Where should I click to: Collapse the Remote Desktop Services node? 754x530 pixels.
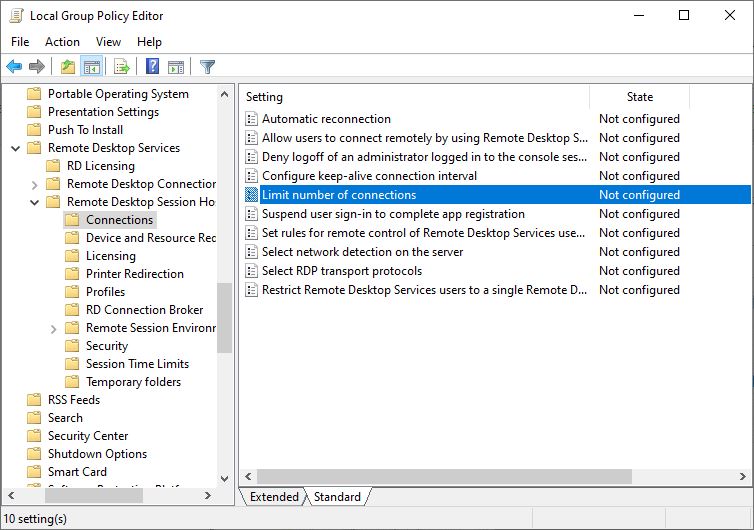pos(15,148)
